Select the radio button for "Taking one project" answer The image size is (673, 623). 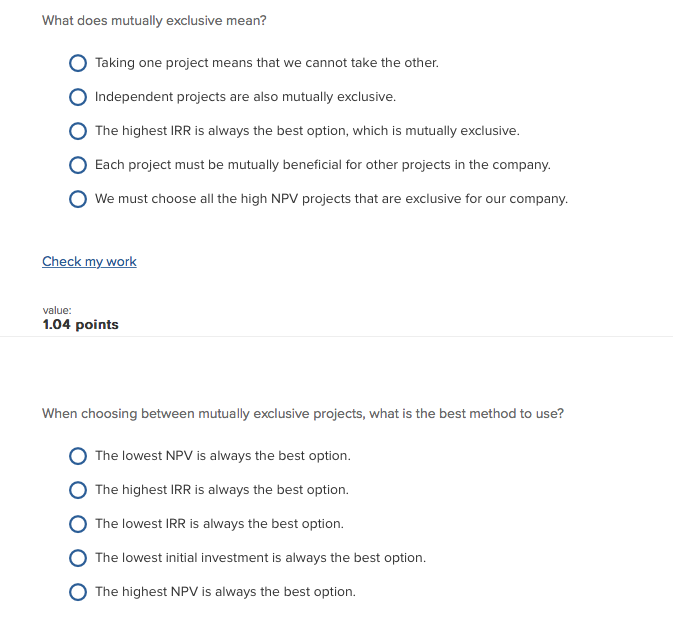tap(78, 63)
